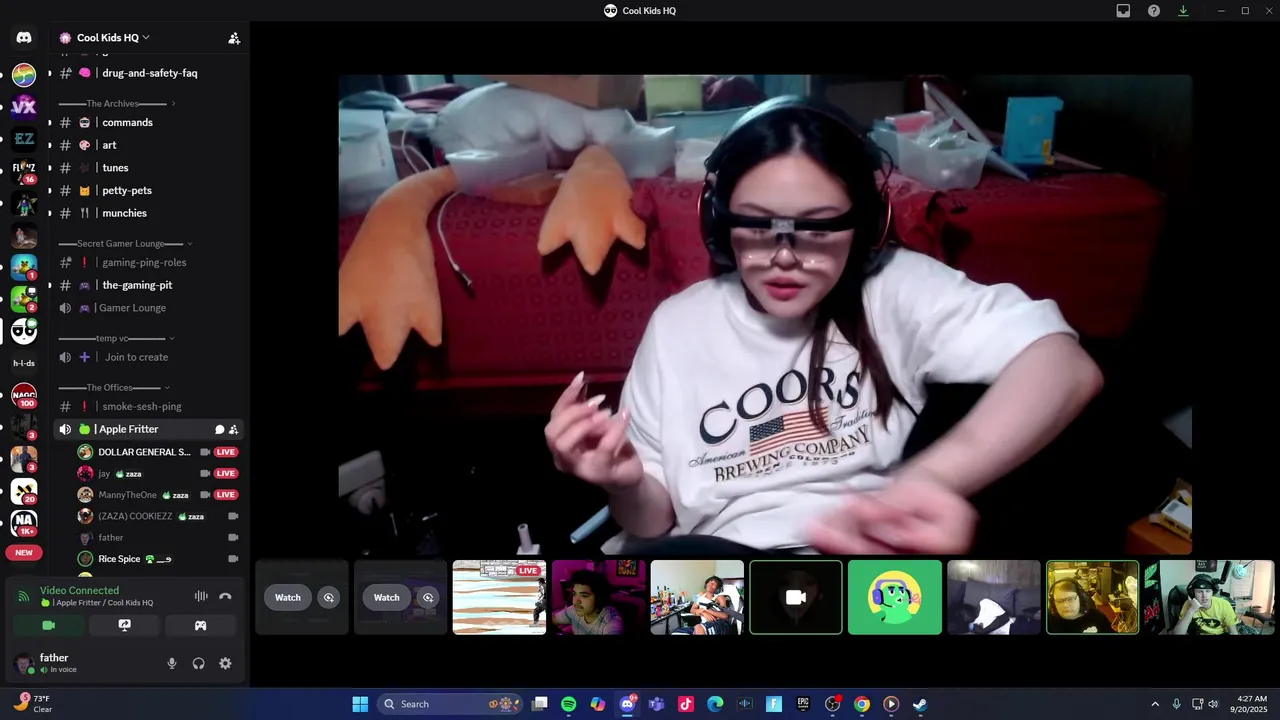Screen dimensions: 1280x720
Task: Disconnect from voice with hang-up icon
Action: coord(226,596)
